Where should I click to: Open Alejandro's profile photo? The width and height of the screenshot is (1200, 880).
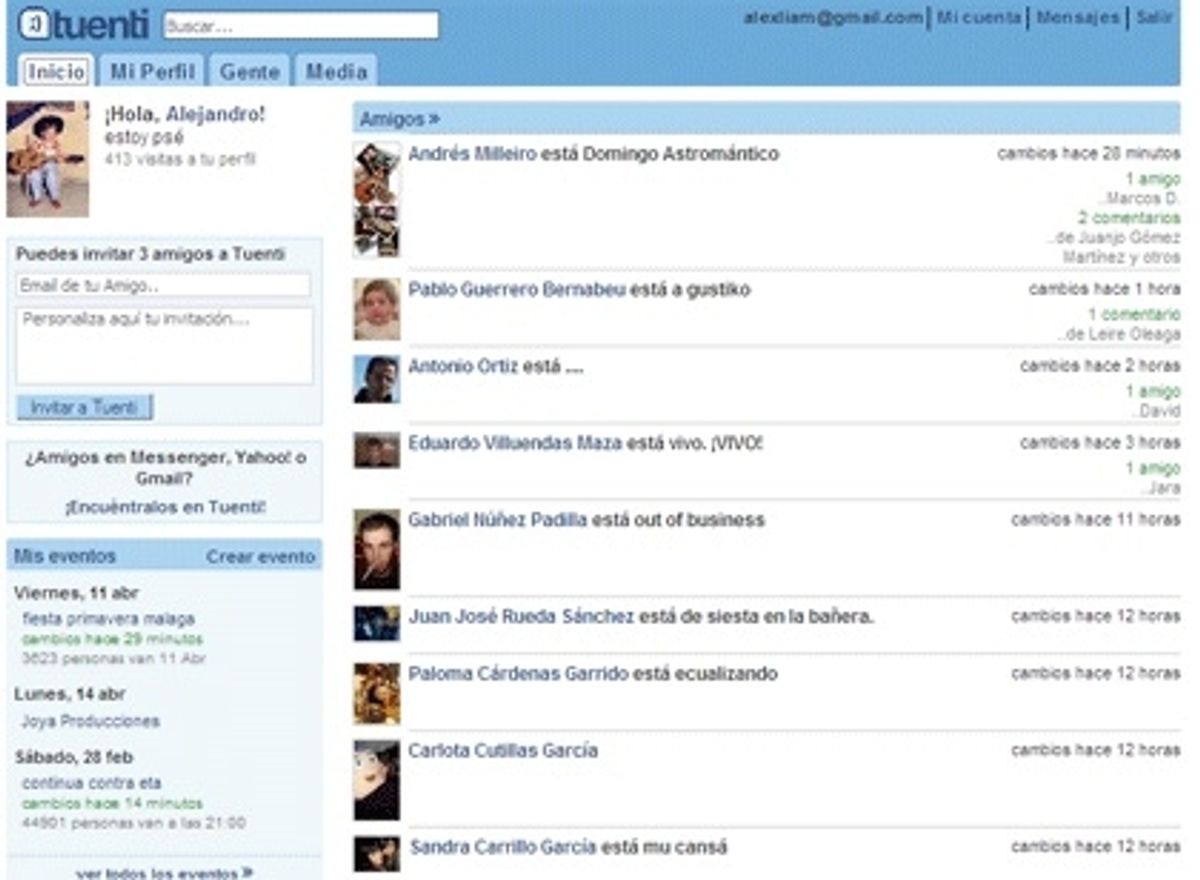[x=48, y=159]
